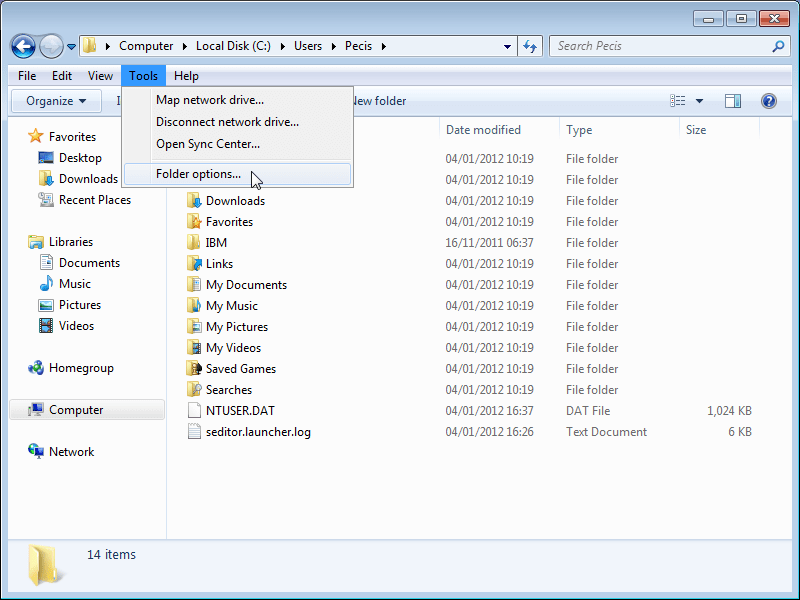
Task: Click the IBM folder icon
Action: [x=194, y=242]
